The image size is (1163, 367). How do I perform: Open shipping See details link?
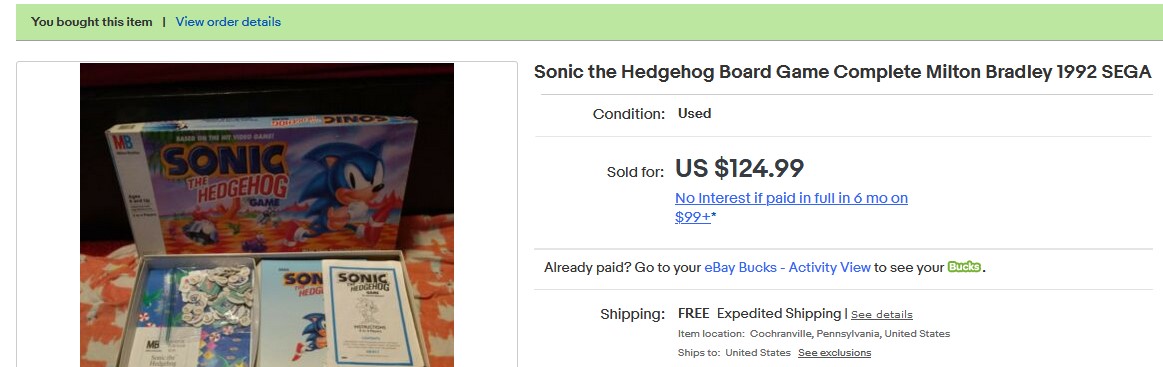882,314
